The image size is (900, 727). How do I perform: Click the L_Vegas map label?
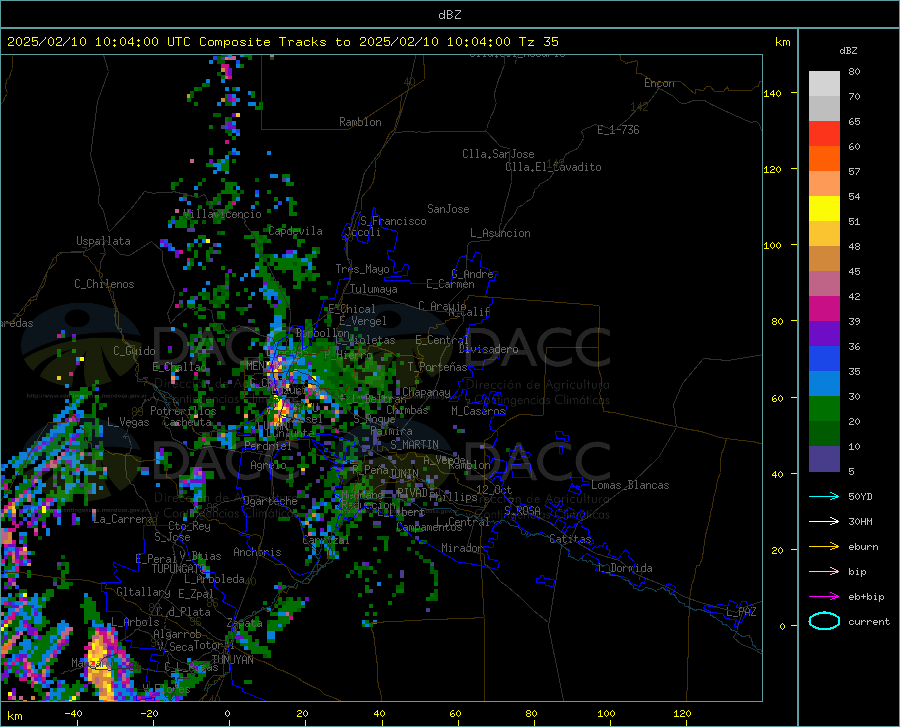128,422
